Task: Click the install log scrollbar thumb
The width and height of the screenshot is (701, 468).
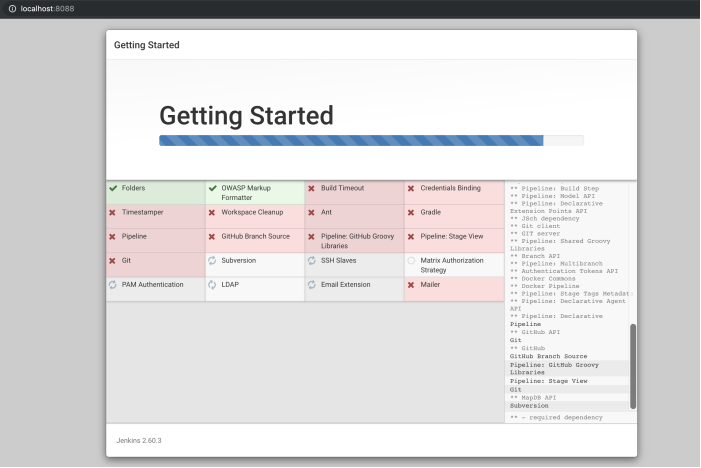Action: 633,367
